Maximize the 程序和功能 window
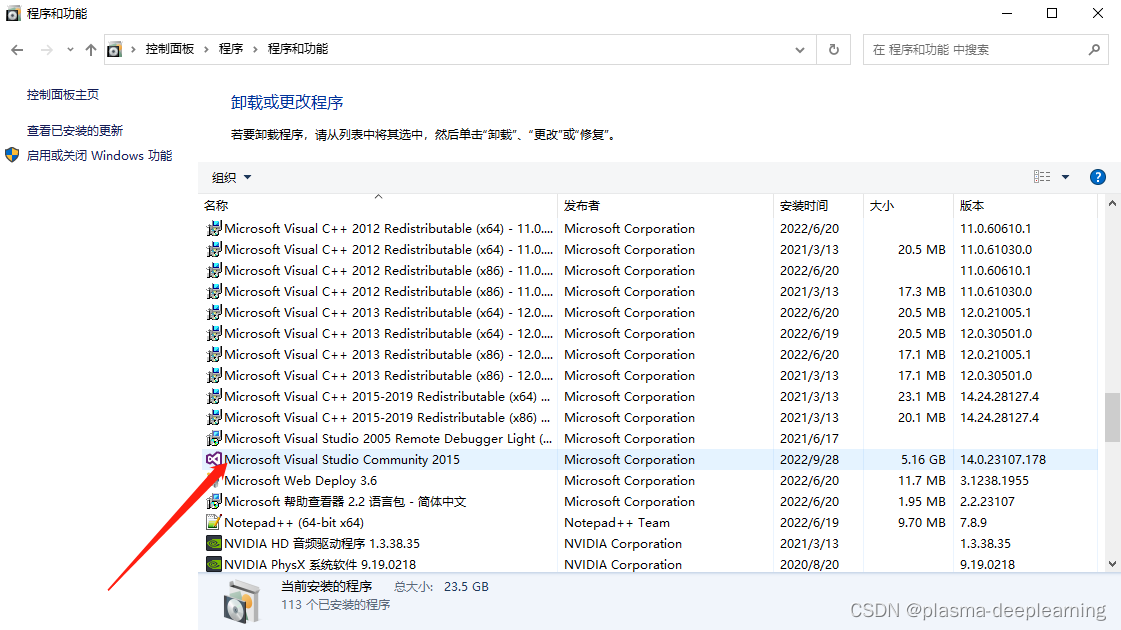Image resolution: width=1121 pixels, height=630 pixels. [x=1052, y=14]
